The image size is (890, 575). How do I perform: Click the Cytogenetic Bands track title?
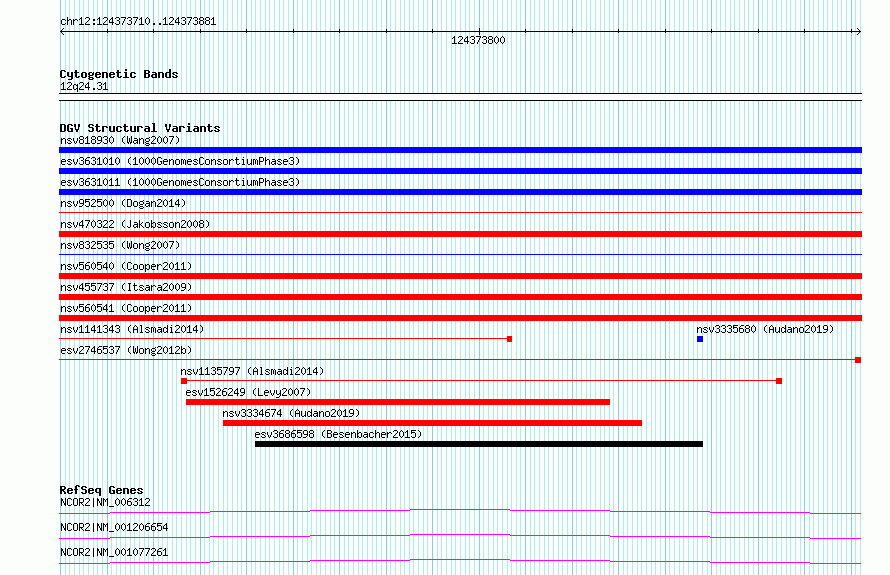tap(119, 74)
